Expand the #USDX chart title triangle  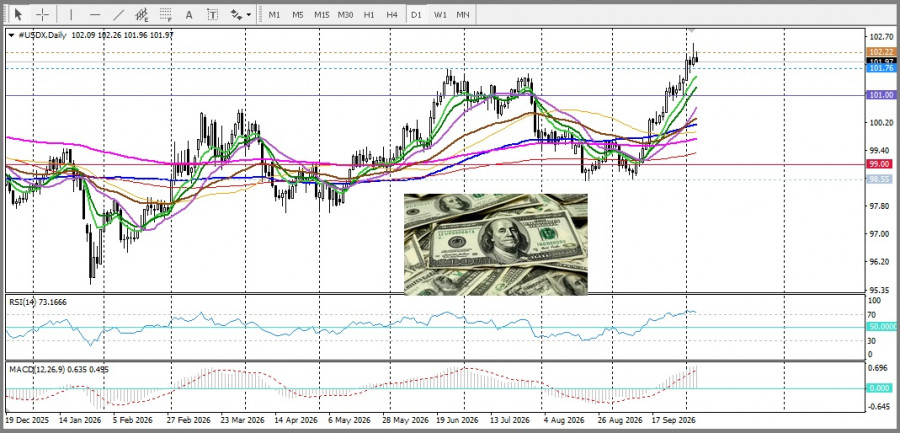point(11,35)
